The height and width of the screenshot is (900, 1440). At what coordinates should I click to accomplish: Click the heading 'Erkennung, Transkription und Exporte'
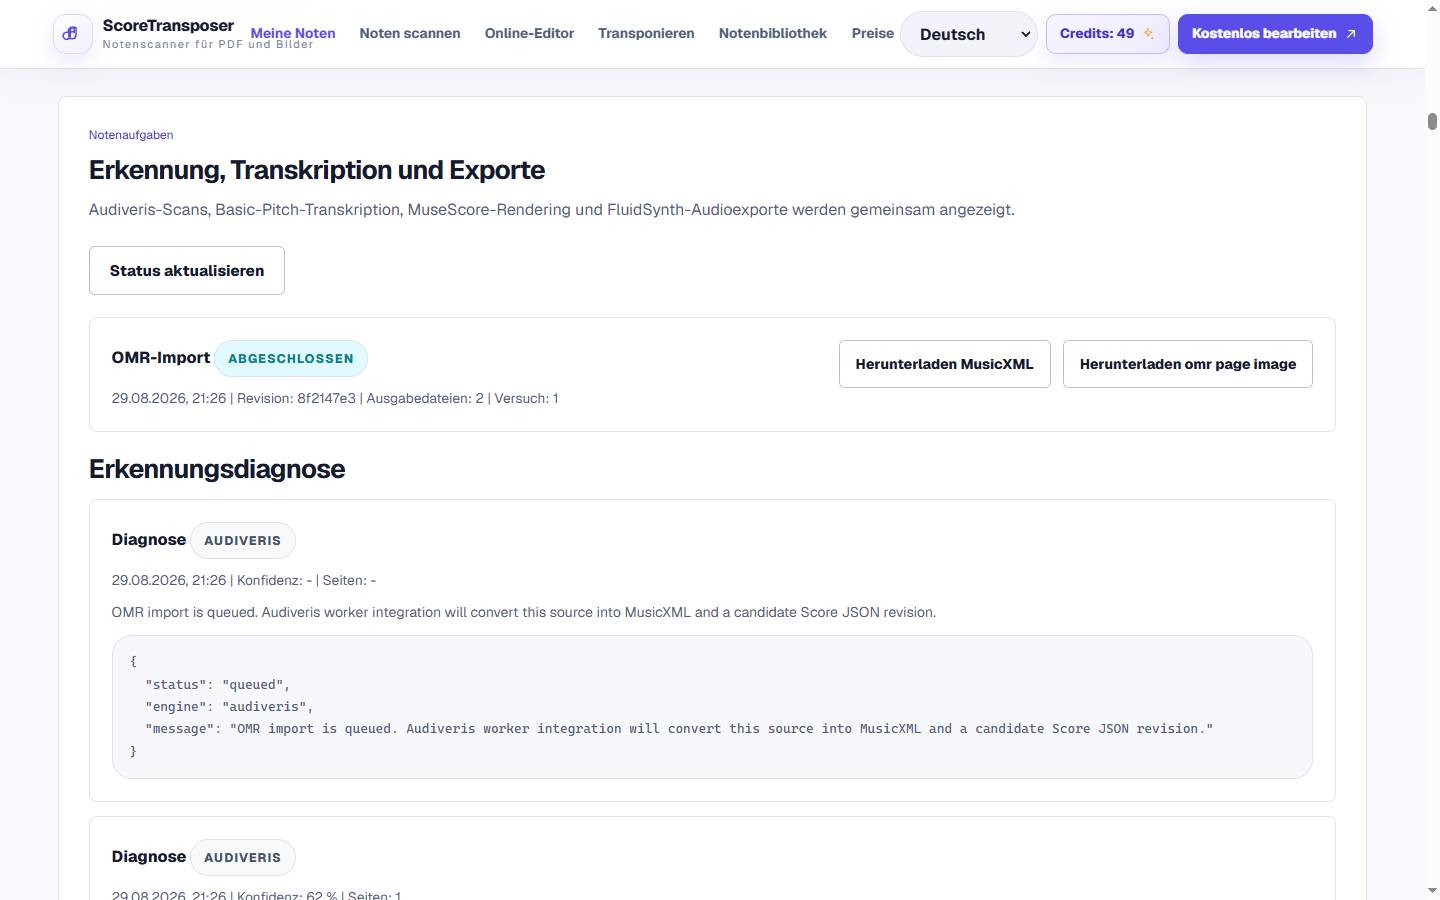point(317,170)
